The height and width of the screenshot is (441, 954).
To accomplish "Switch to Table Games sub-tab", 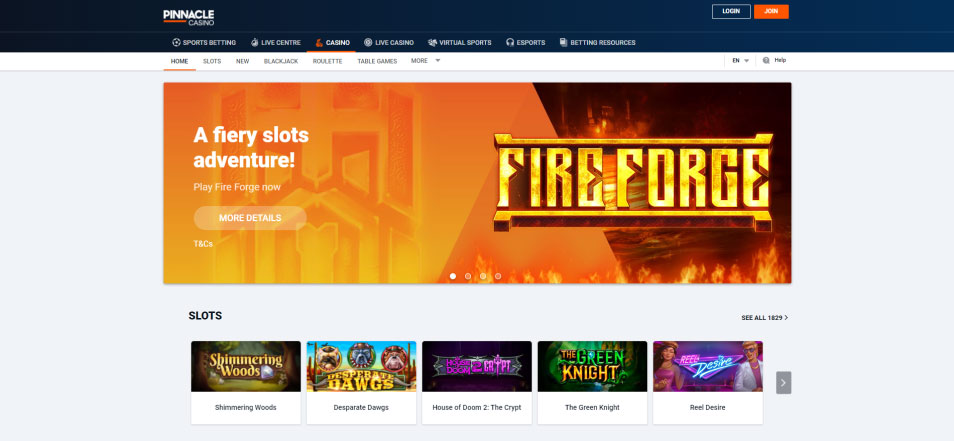I will coord(377,61).
